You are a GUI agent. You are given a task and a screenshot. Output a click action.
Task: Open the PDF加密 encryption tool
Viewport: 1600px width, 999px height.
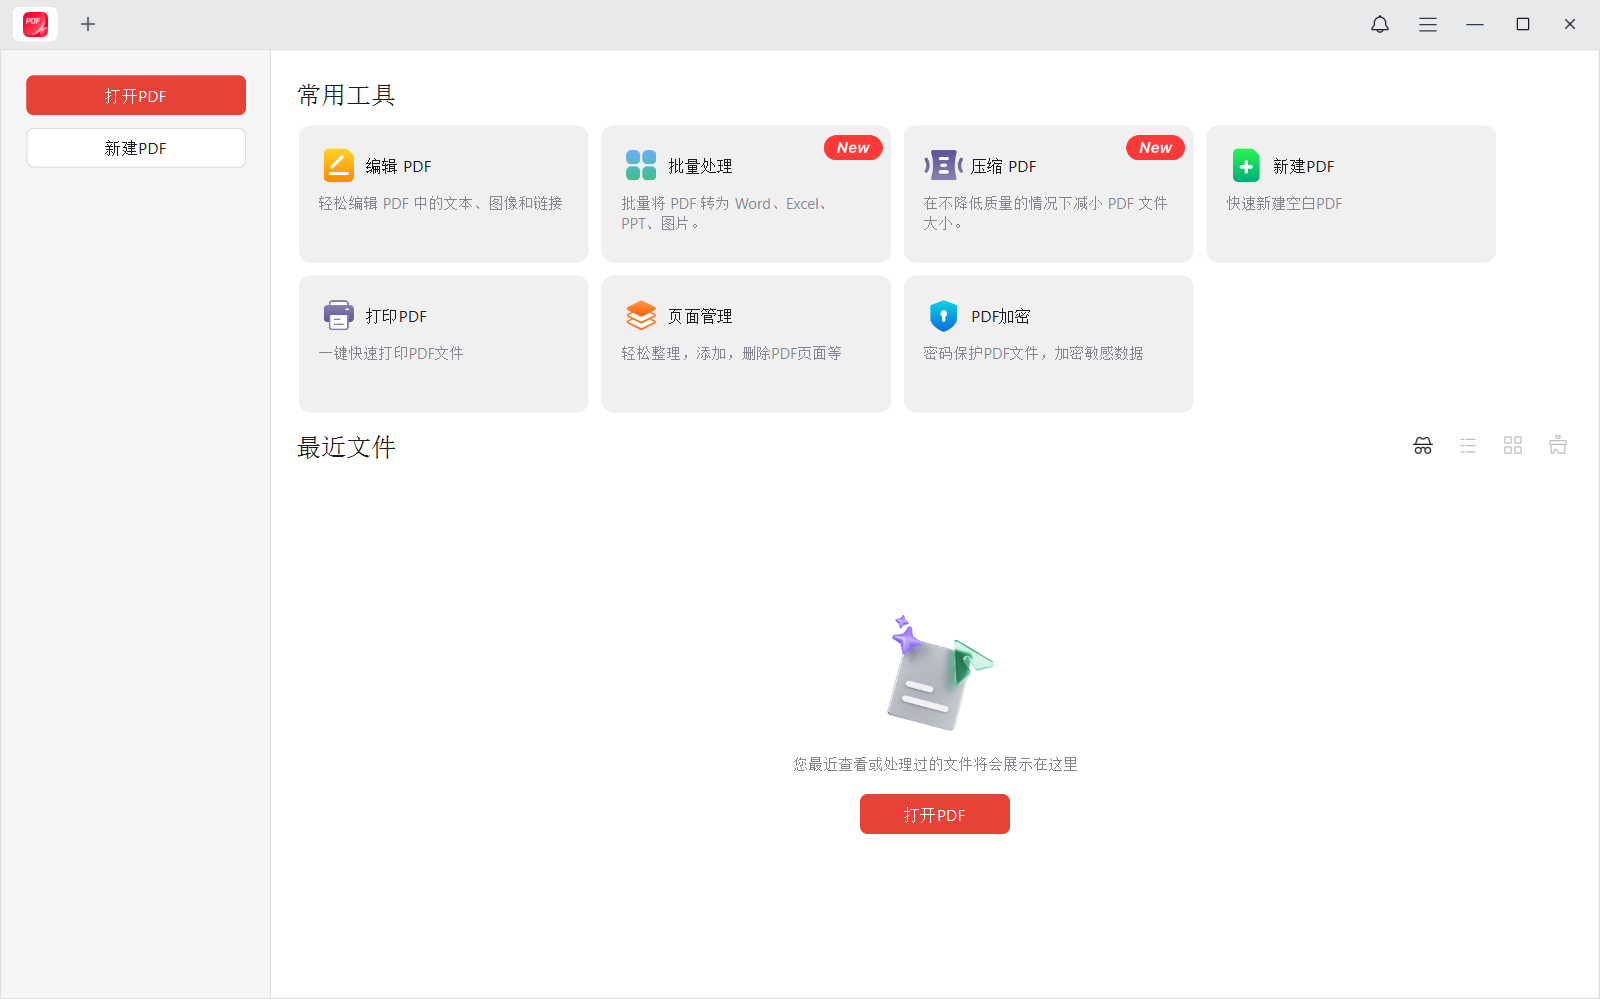coord(1047,344)
